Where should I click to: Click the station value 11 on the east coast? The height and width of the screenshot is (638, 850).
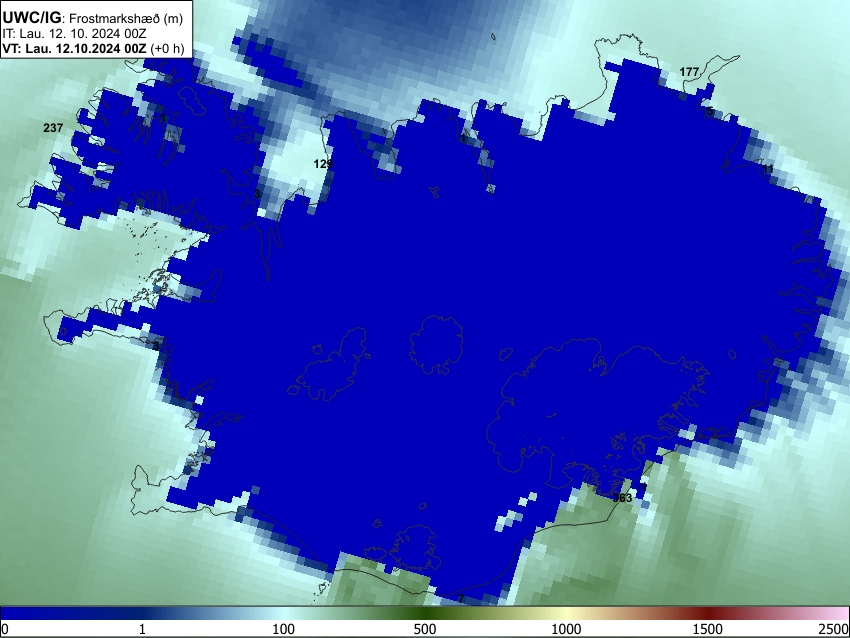click(x=768, y=169)
